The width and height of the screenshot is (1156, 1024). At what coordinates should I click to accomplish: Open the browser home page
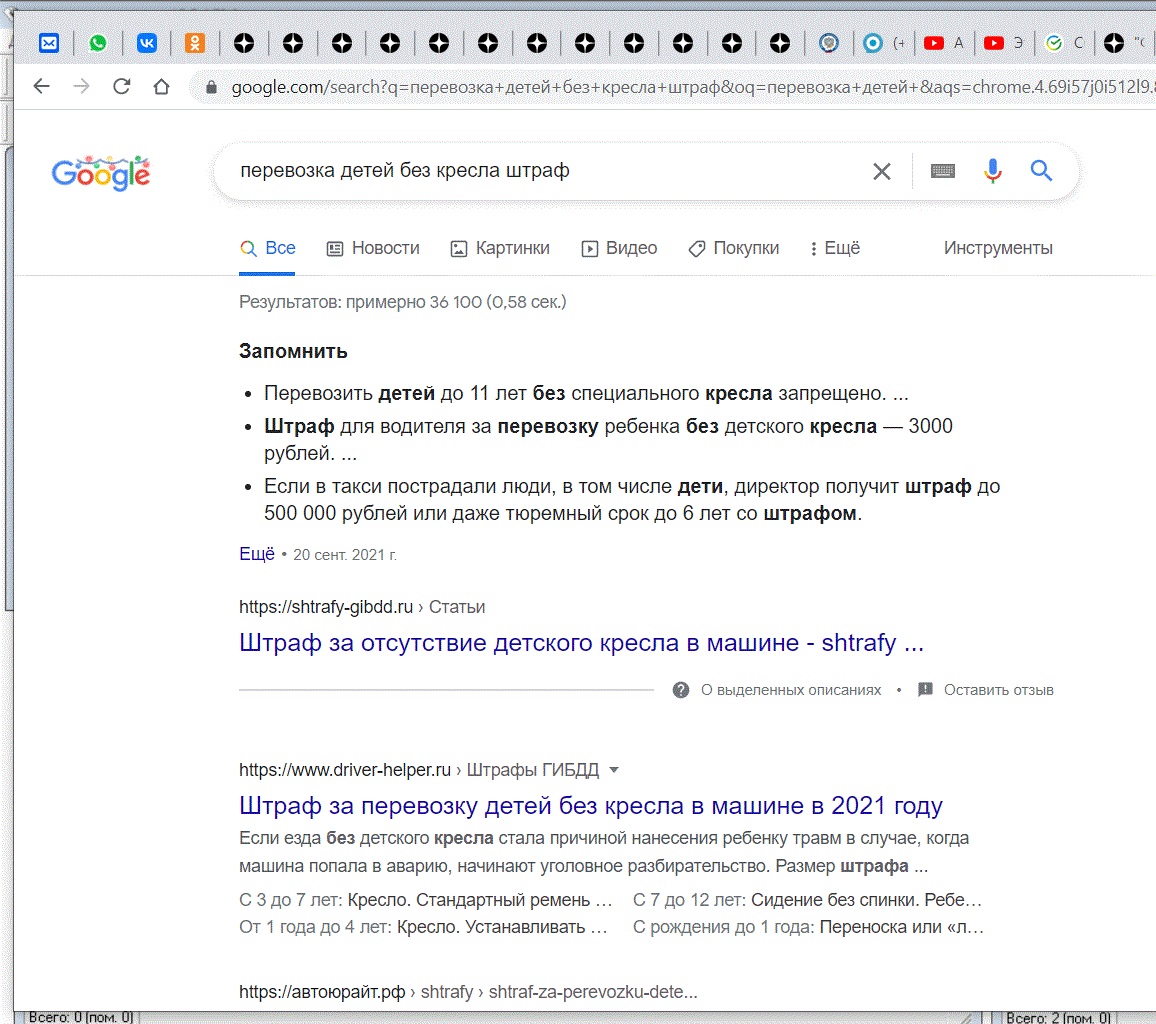coord(161,86)
